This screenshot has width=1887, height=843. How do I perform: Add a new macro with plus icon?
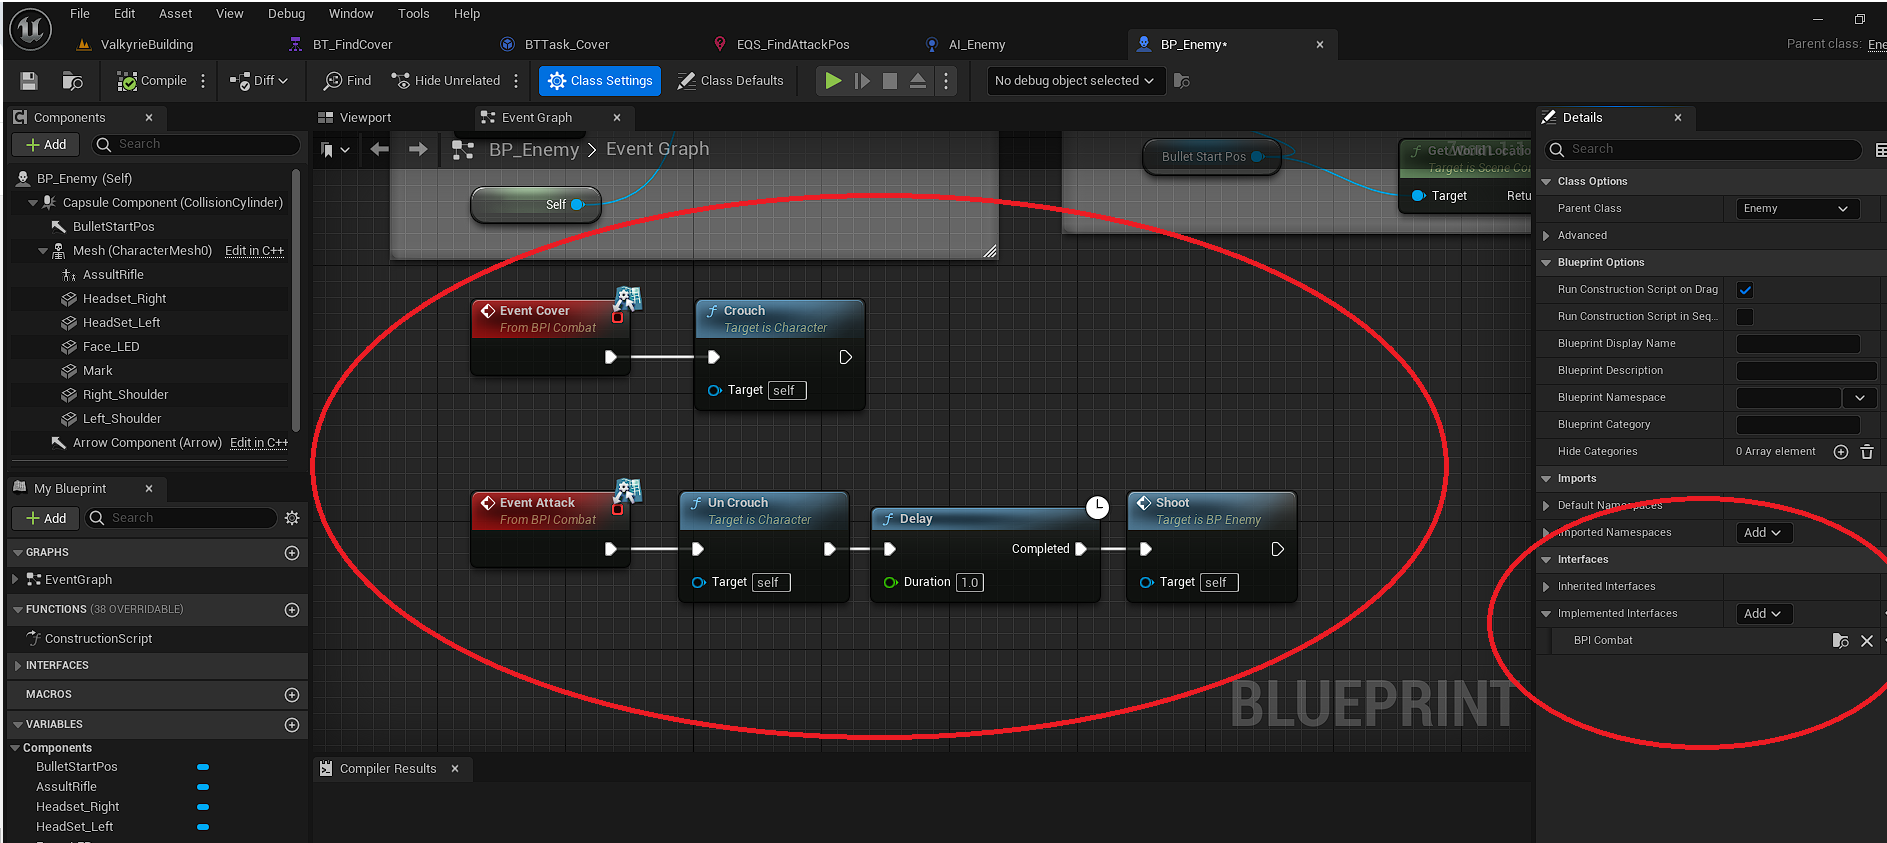click(x=292, y=695)
